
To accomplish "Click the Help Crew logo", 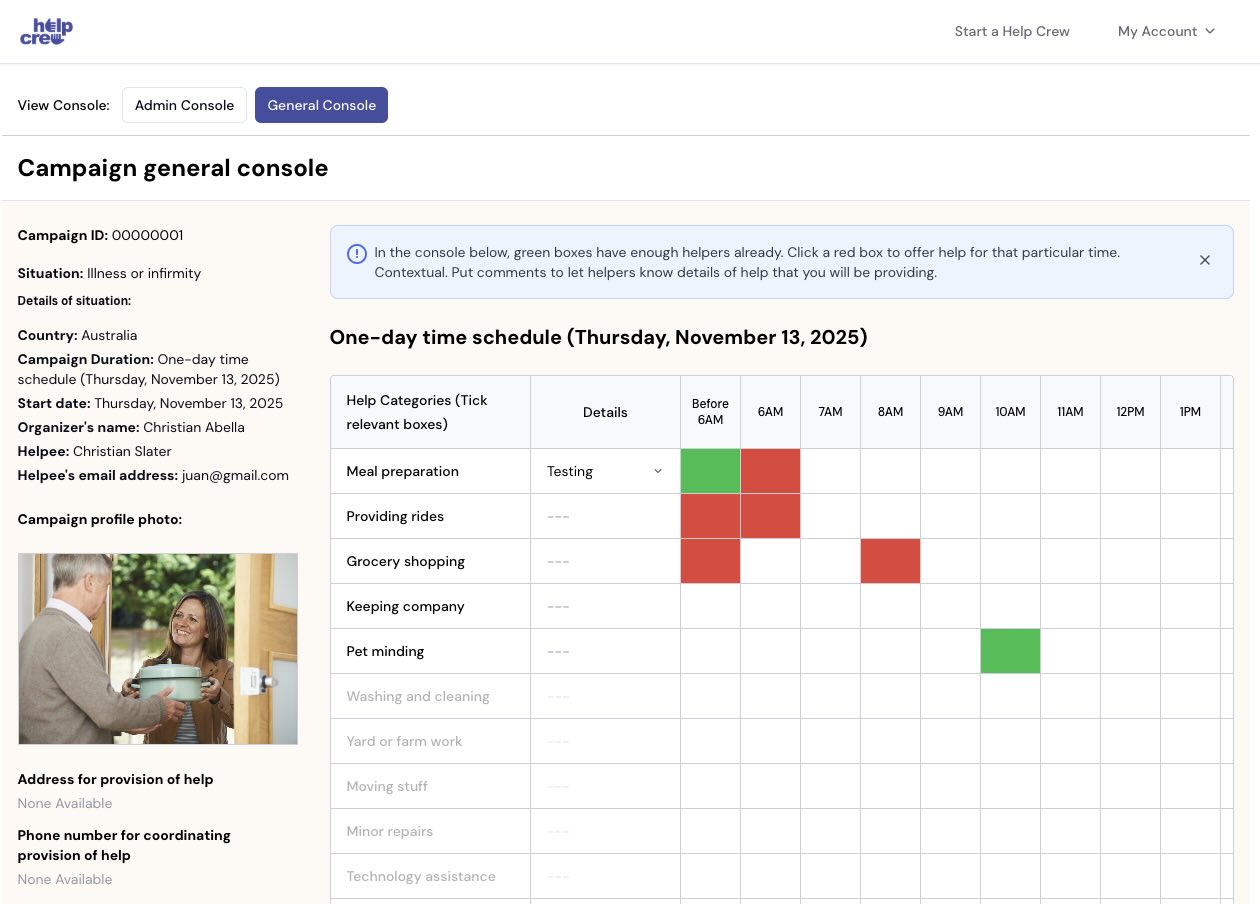I will point(46,31).
